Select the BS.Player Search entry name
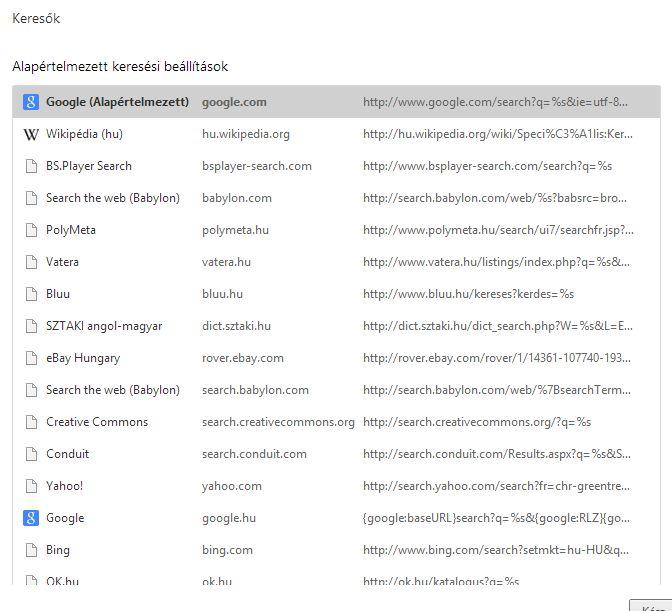 [89, 166]
